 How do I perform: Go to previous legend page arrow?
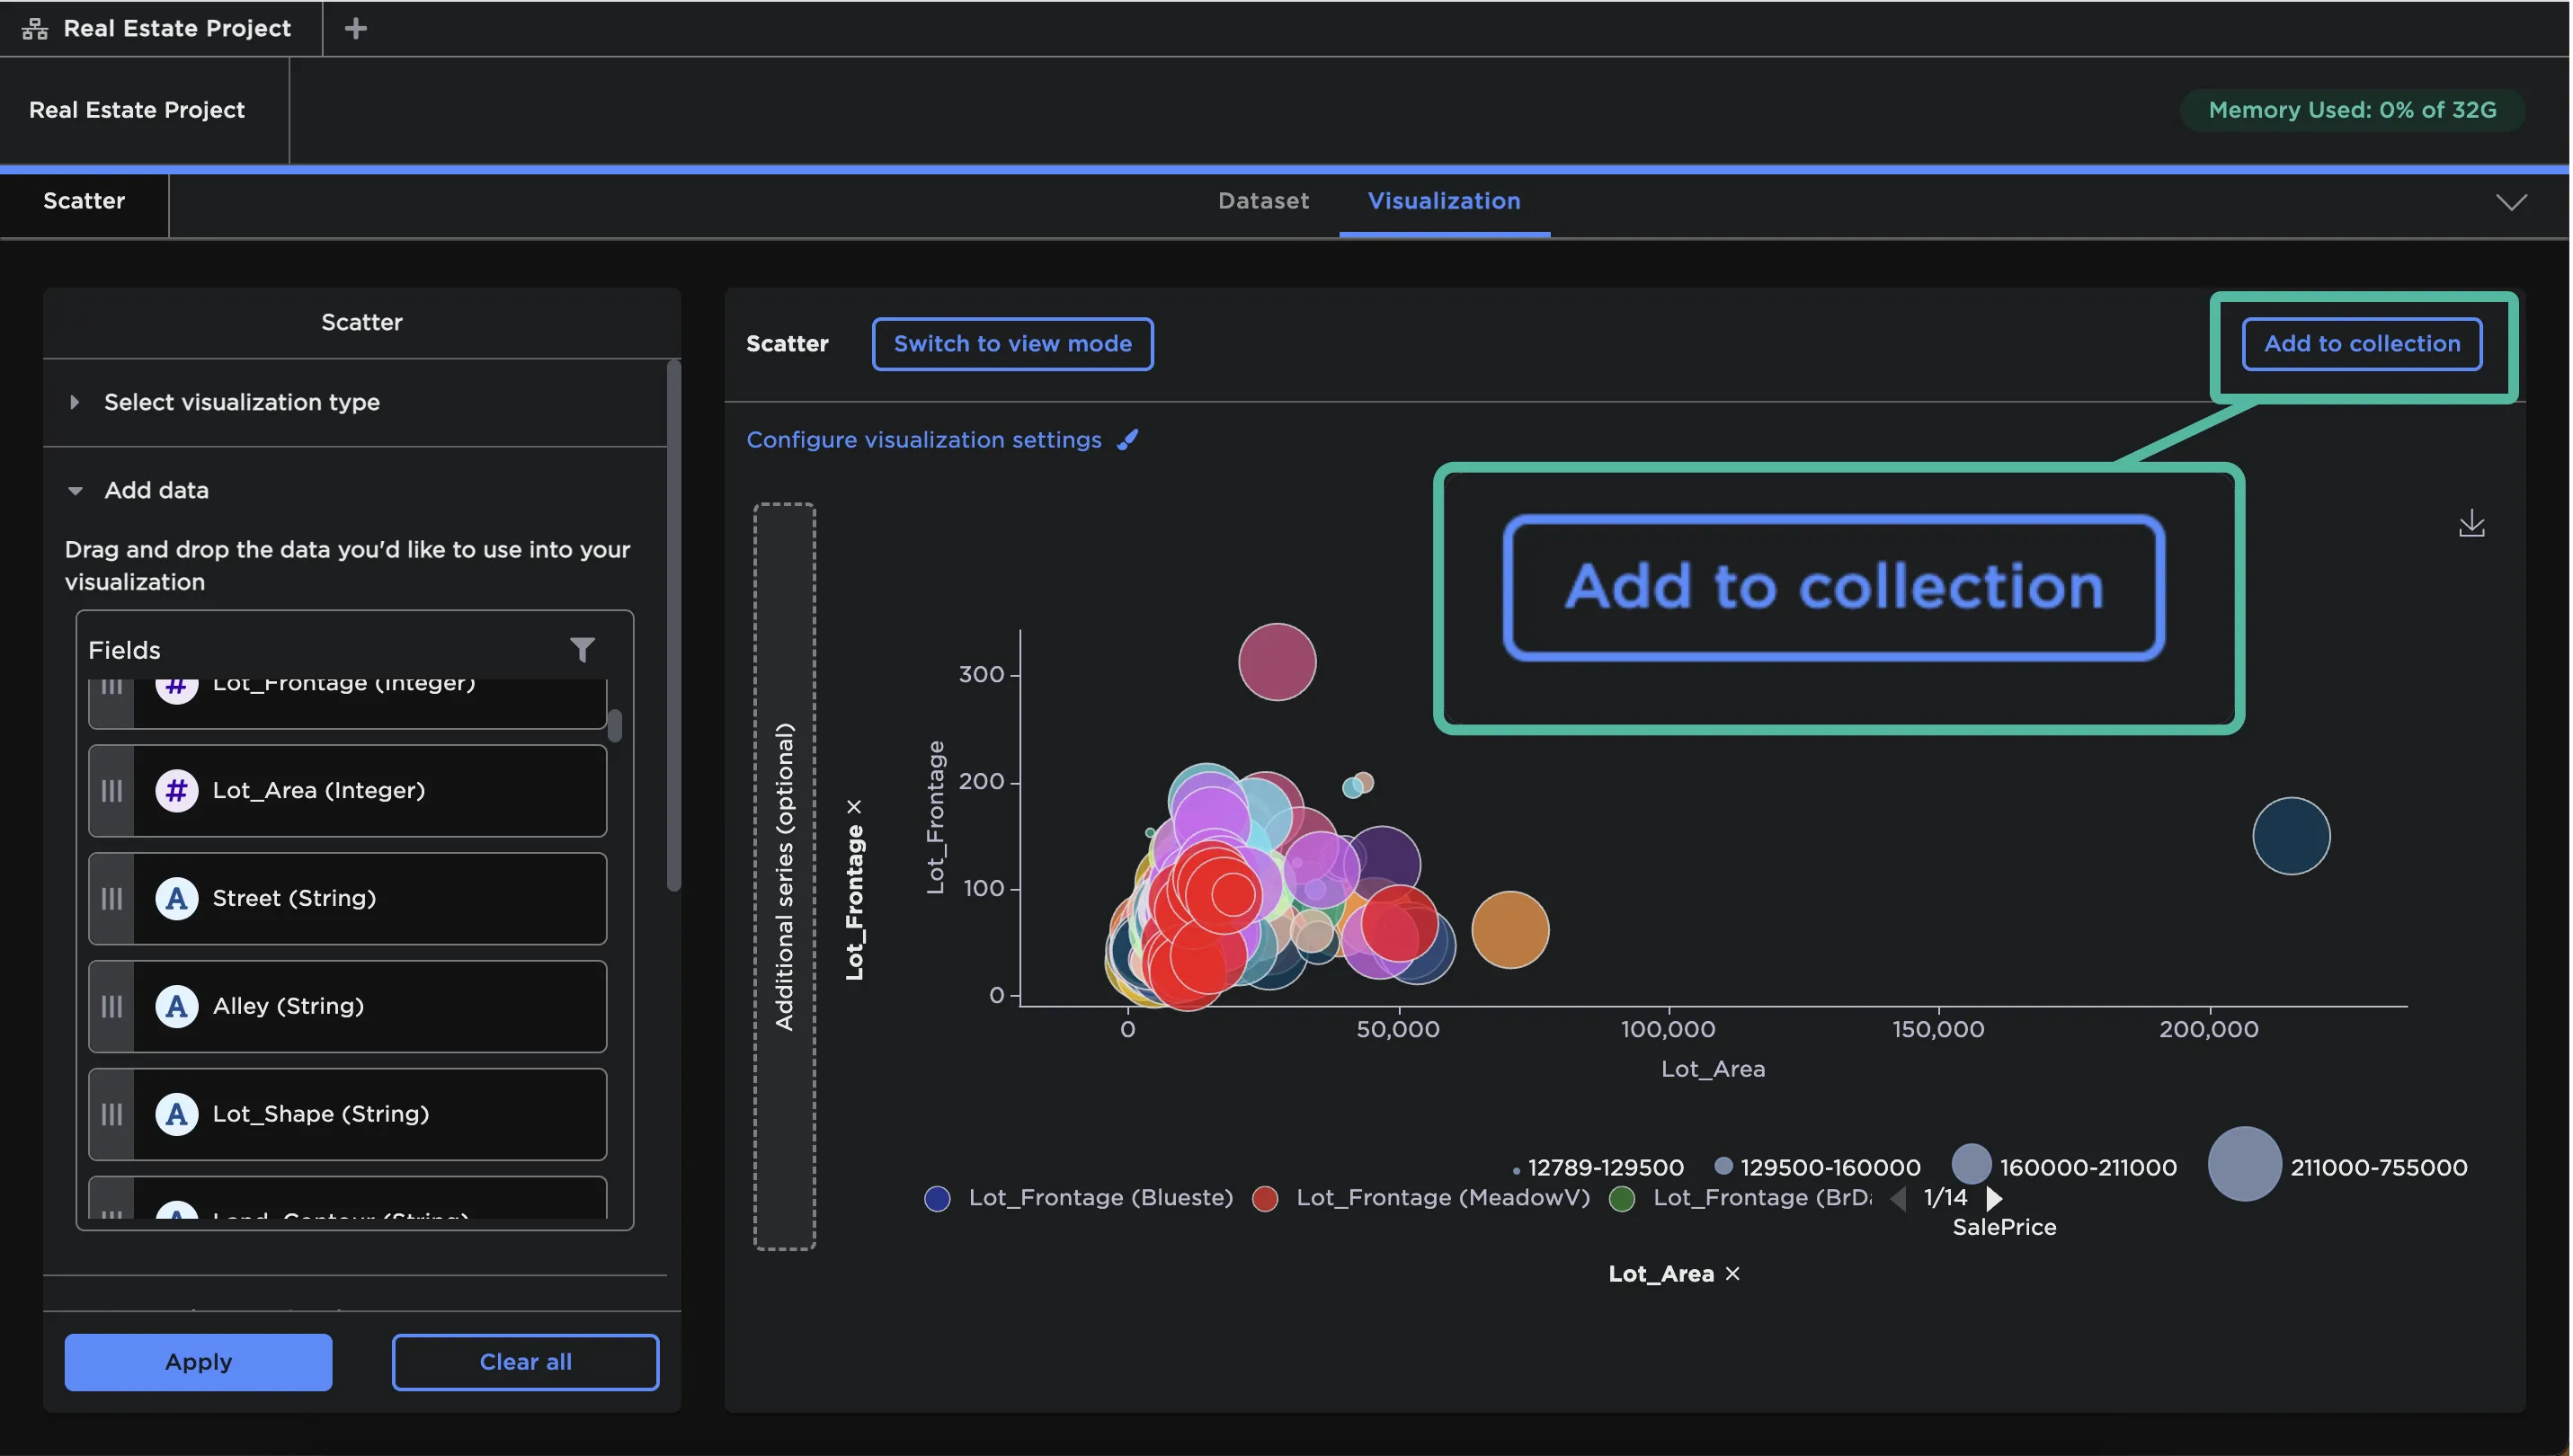[x=1899, y=1198]
